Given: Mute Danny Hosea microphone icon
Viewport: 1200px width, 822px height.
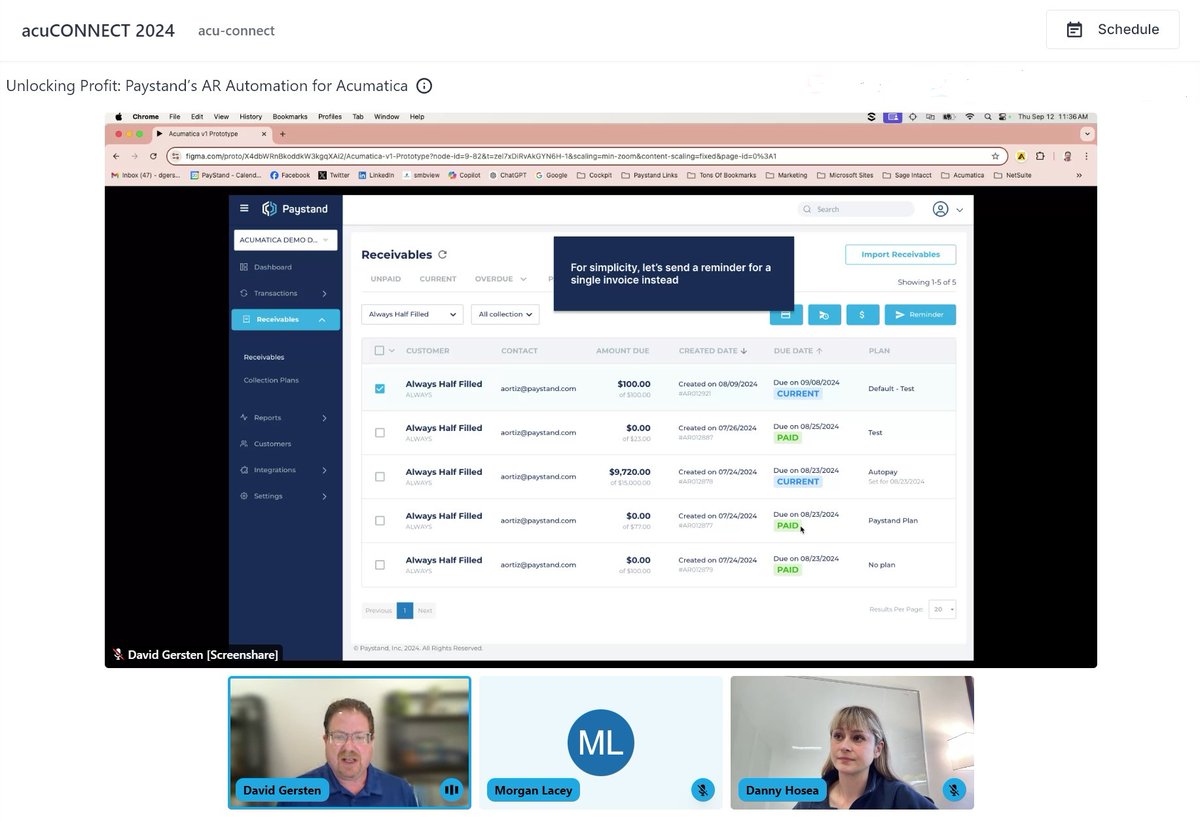Looking at the screenshot, I should [954, 790].
